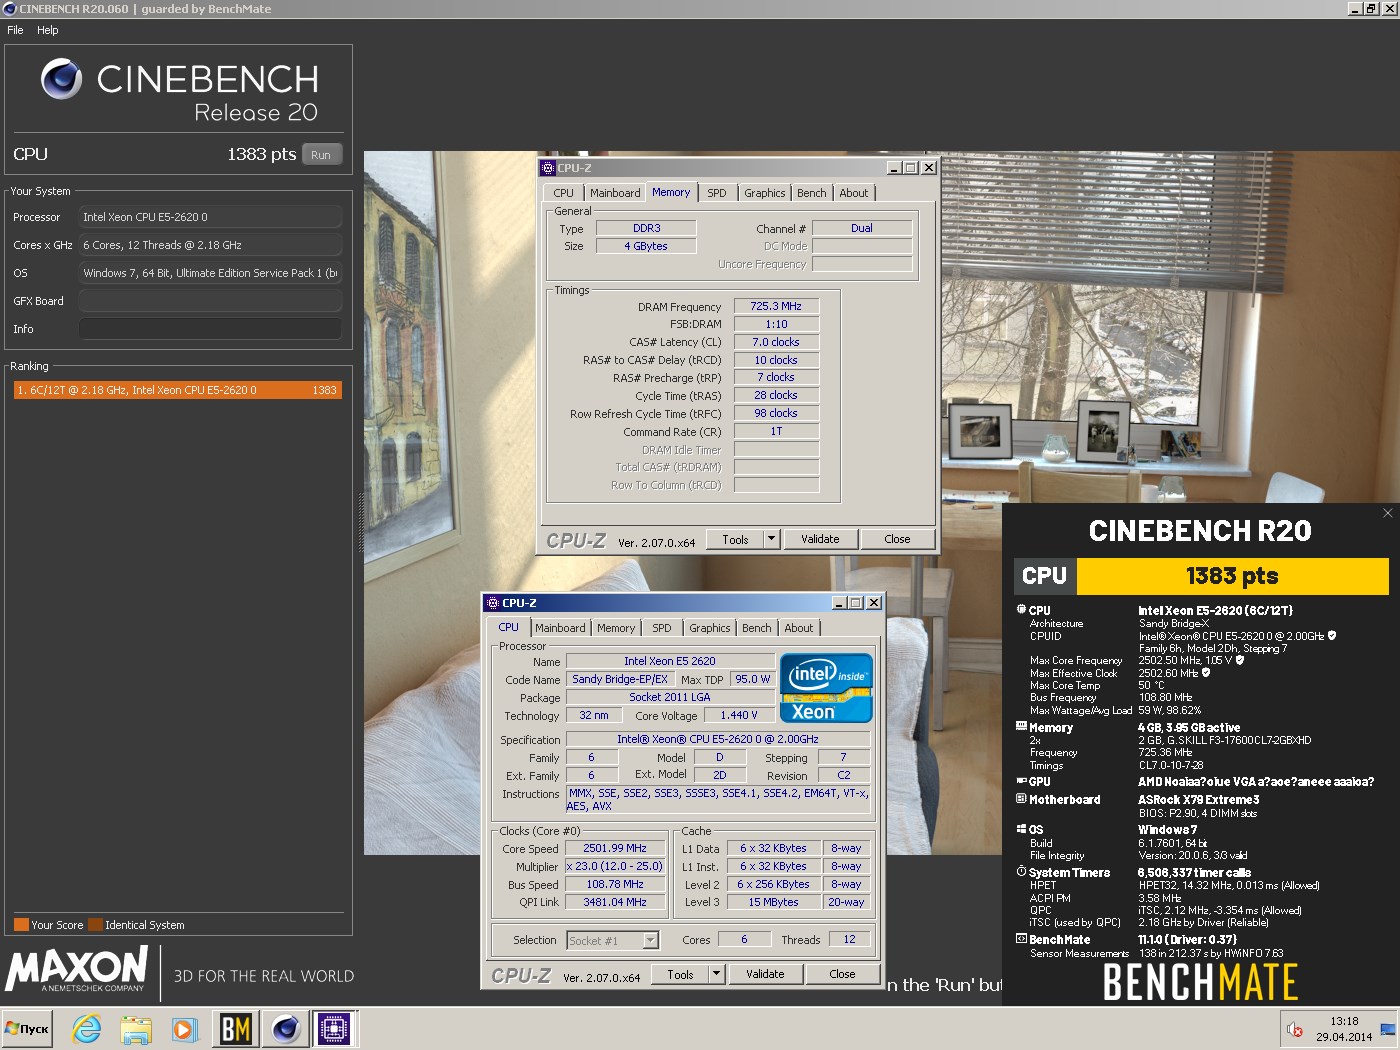This screenshot has height=1050, width=1400.
Task: Open SPD tab in lower CPU-Z window
Action: click(662, 628)
